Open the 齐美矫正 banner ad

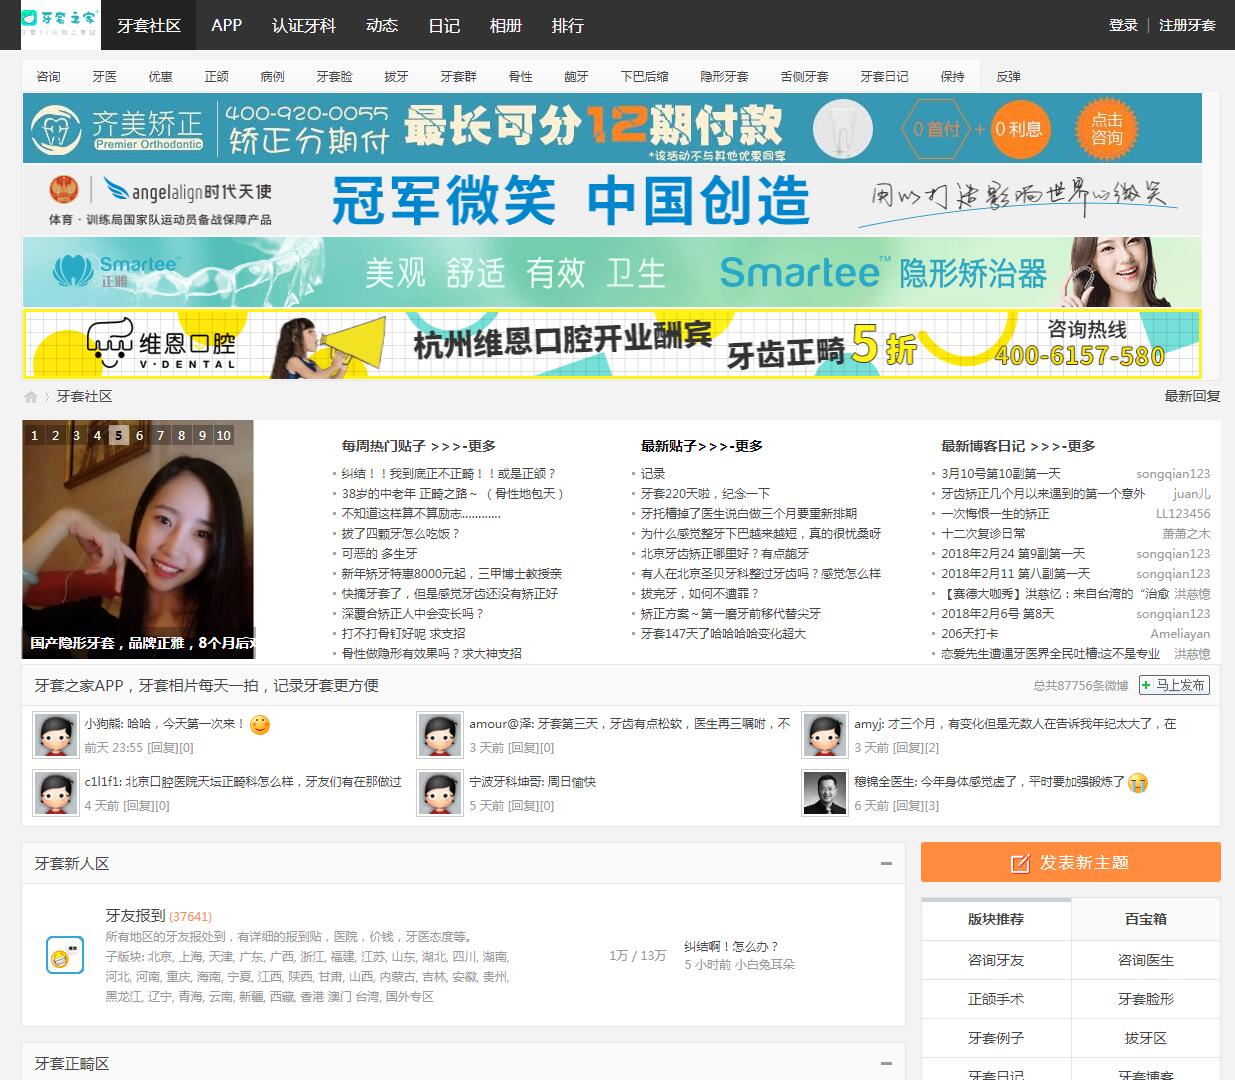point(612,127)
